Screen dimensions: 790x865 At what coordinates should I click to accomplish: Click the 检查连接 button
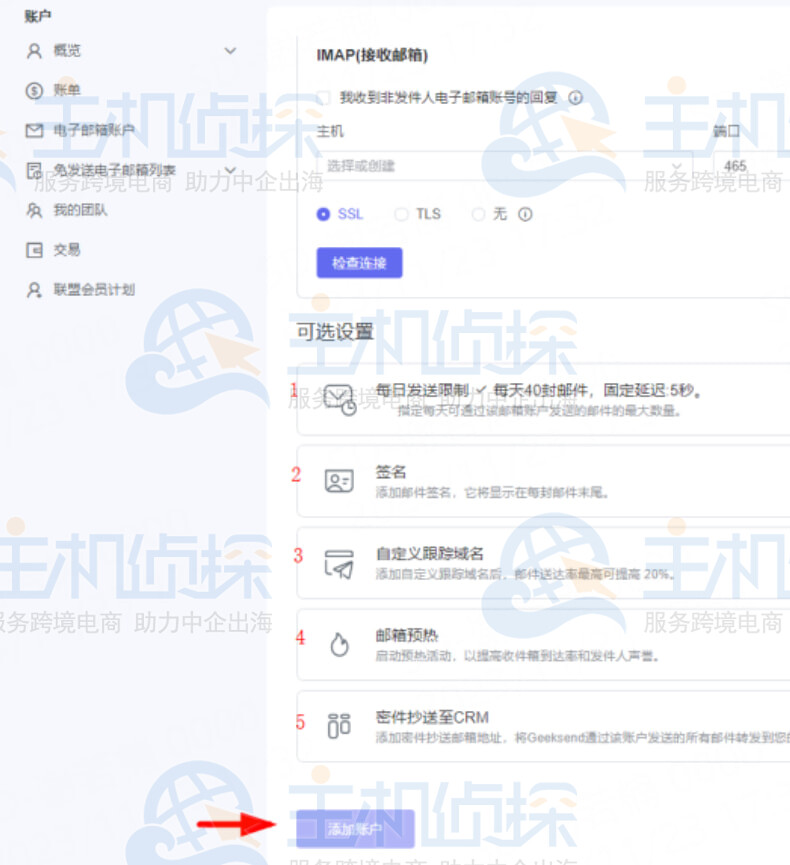point(359,263)
